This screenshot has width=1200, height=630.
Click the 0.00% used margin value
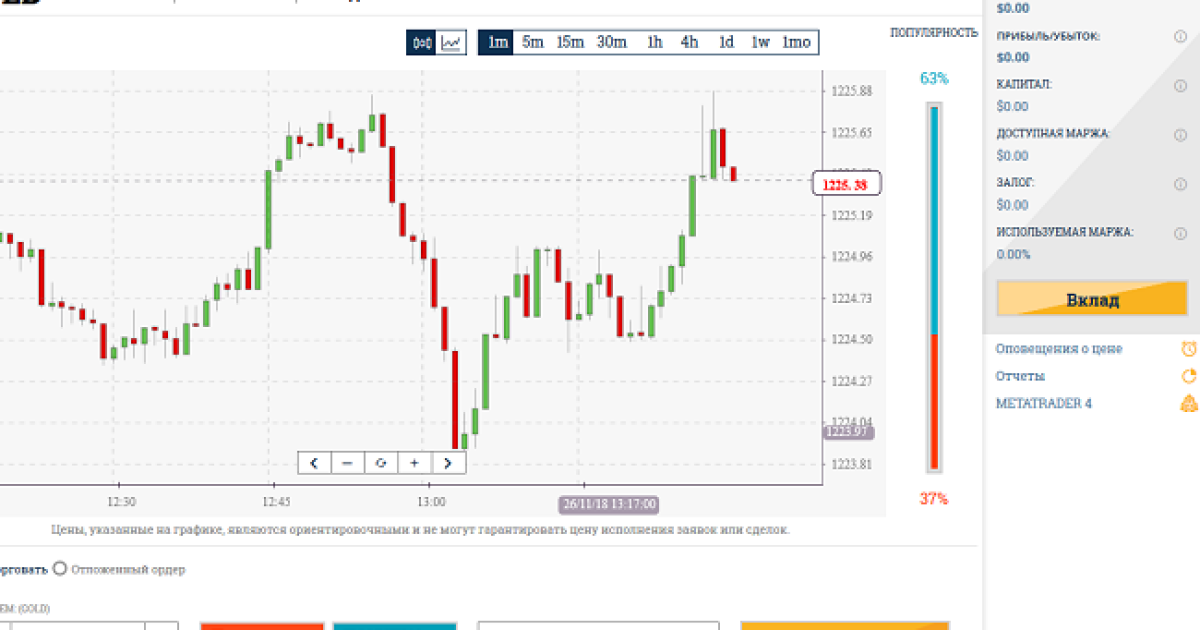(1013, 254)
